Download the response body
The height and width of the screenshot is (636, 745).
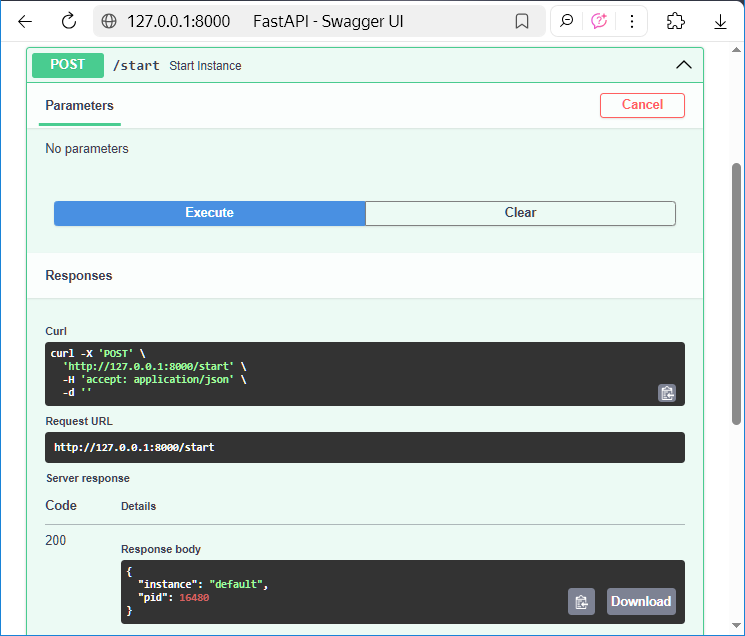641,601
